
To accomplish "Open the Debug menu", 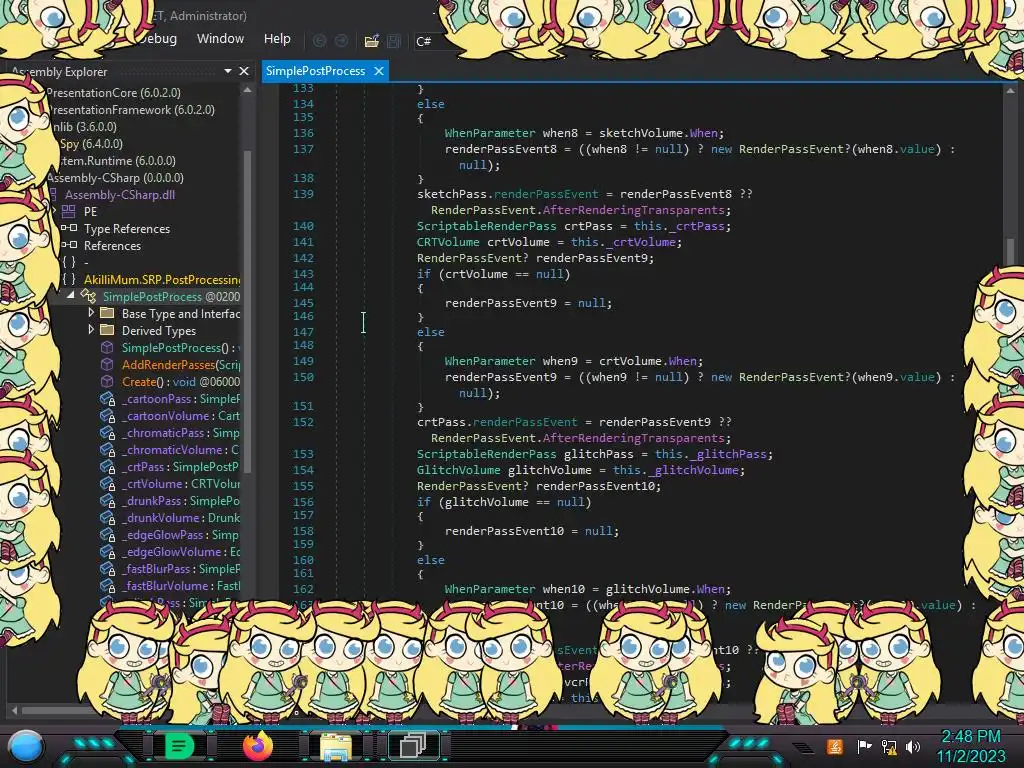I will click(x=157, y=39).
